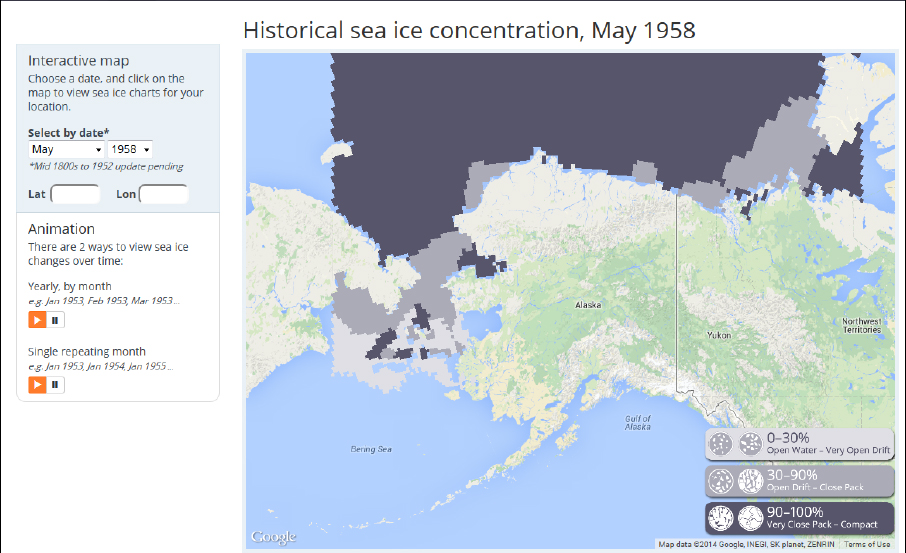
Task: Open the year dropdown showing 1958
Action: pyautogui.click(x=130, y=149)
